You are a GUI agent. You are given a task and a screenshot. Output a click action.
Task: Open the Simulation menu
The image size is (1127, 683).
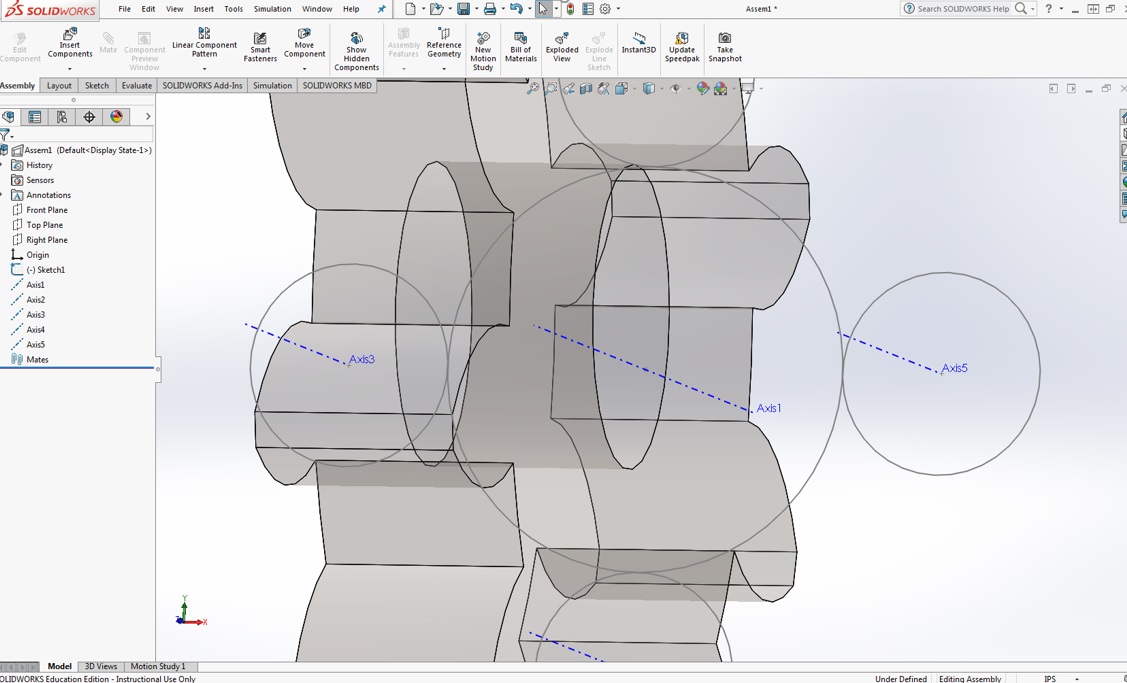(272, 9)
